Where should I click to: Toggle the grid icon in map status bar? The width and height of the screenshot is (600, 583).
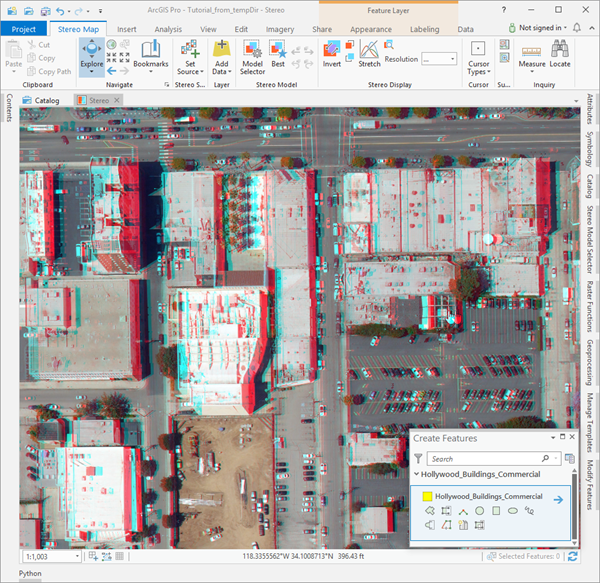point(119,556)
